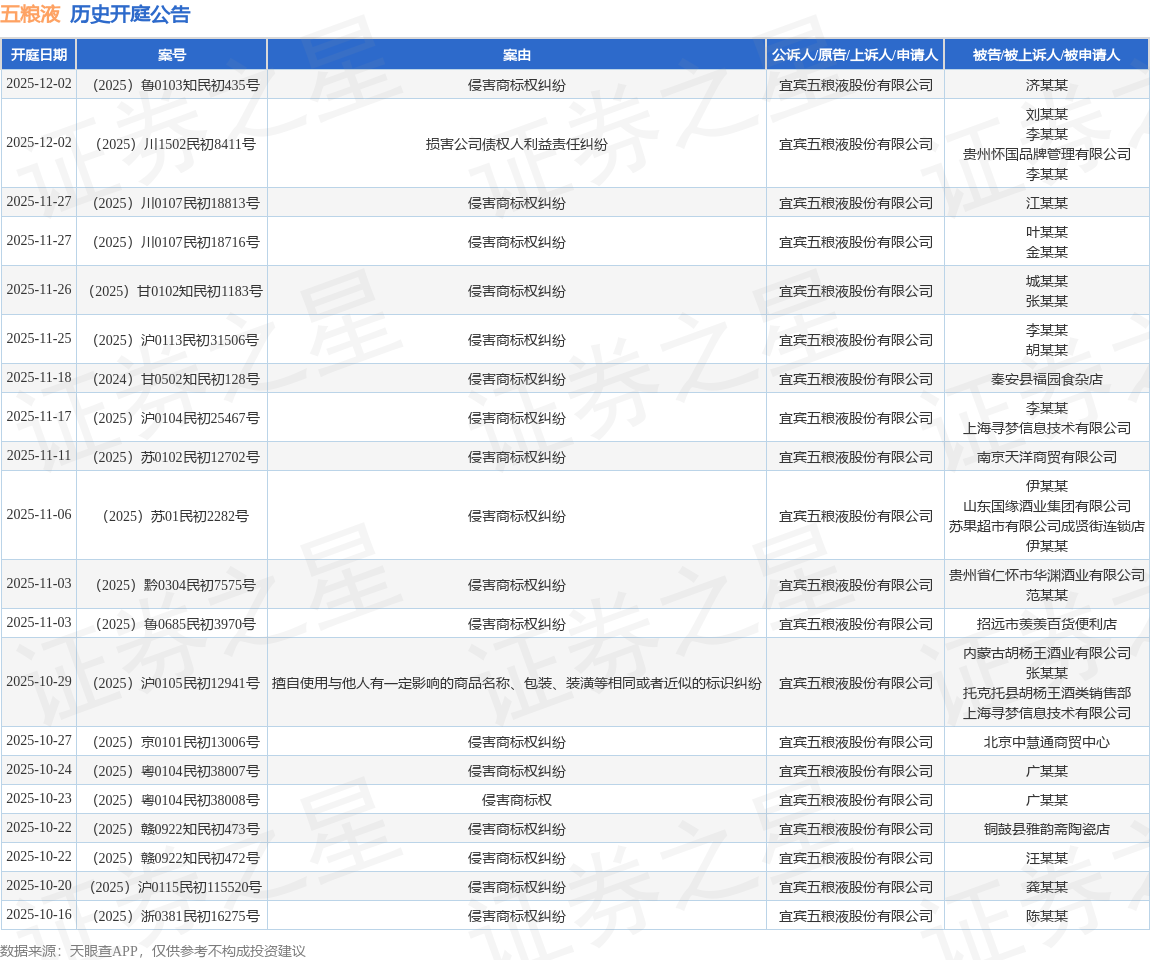The height and width of the screenshot is (960, 1150).
Task: Click defendant 刘某某
Action: click(1047, 114)
